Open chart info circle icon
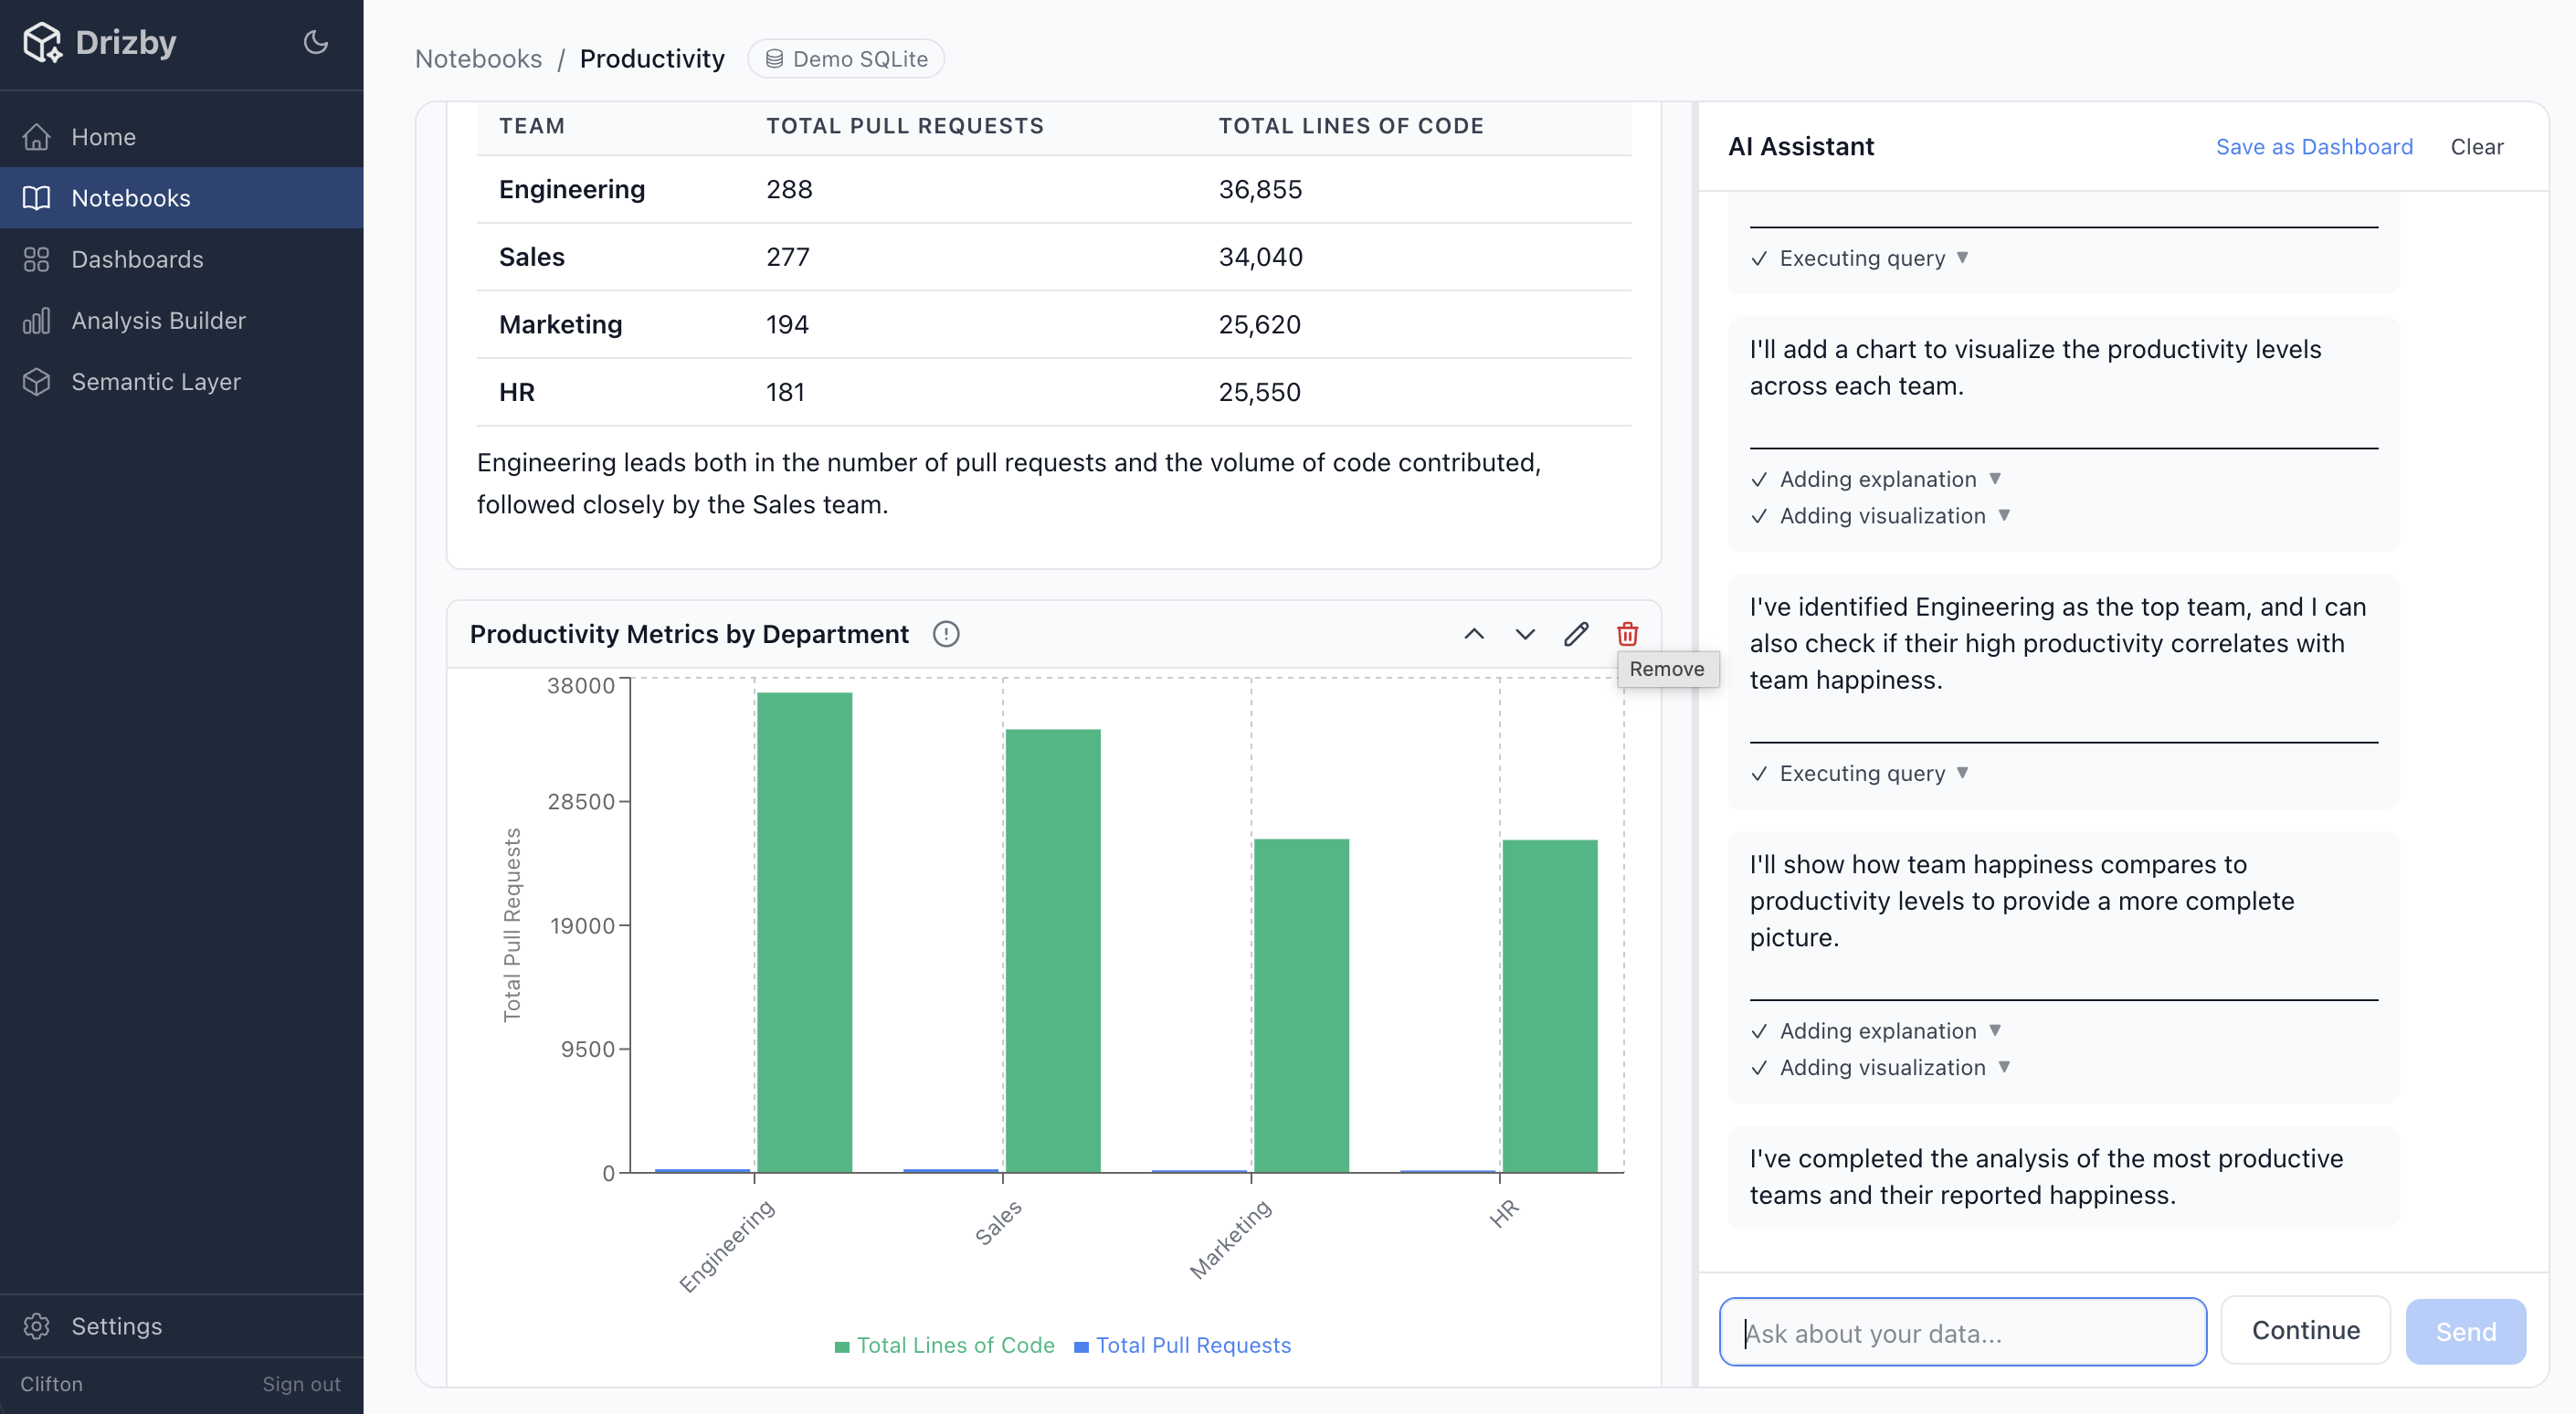Screen dimensions: 2576x1414 tap(946, 634)
